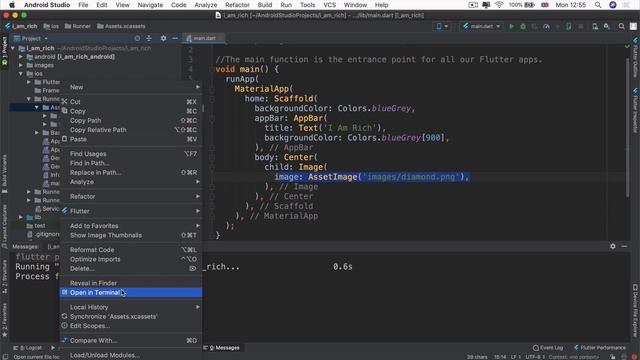The image size is (640, 360).
Task: Click the Assets.xcassets breadcrumb
Action: [121, 26]
